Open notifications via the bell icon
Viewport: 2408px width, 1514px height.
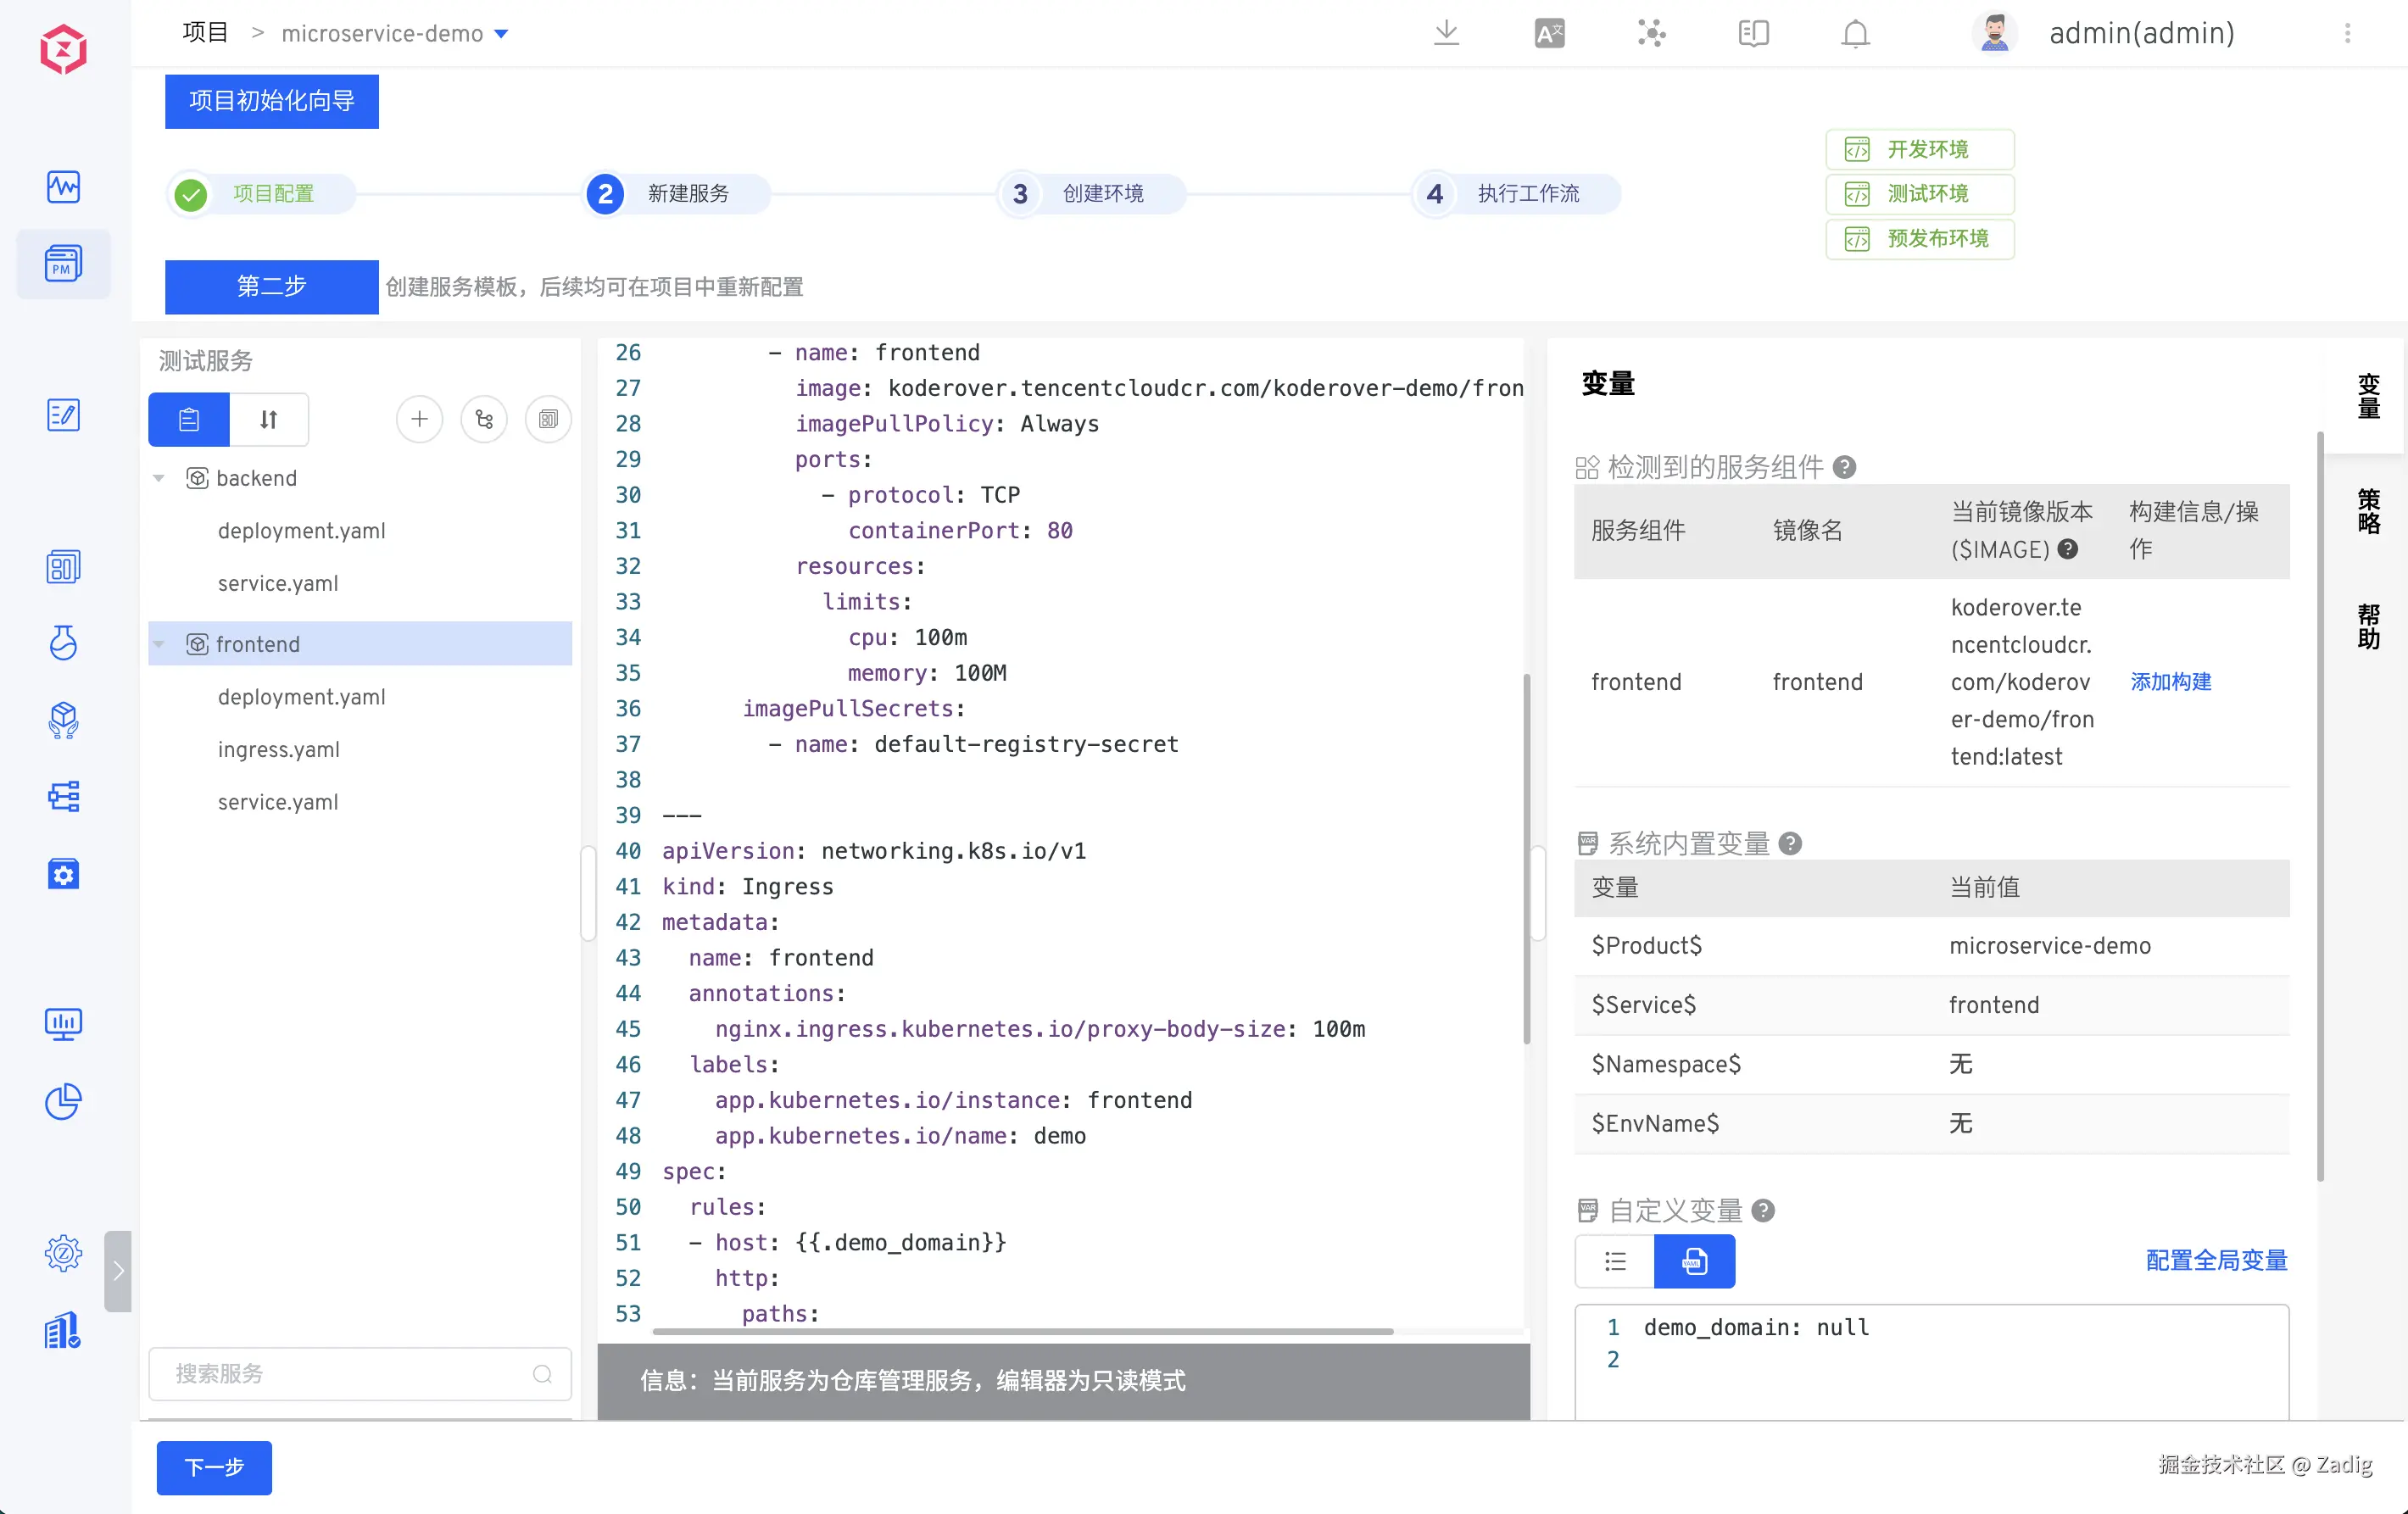point(1855,33)
